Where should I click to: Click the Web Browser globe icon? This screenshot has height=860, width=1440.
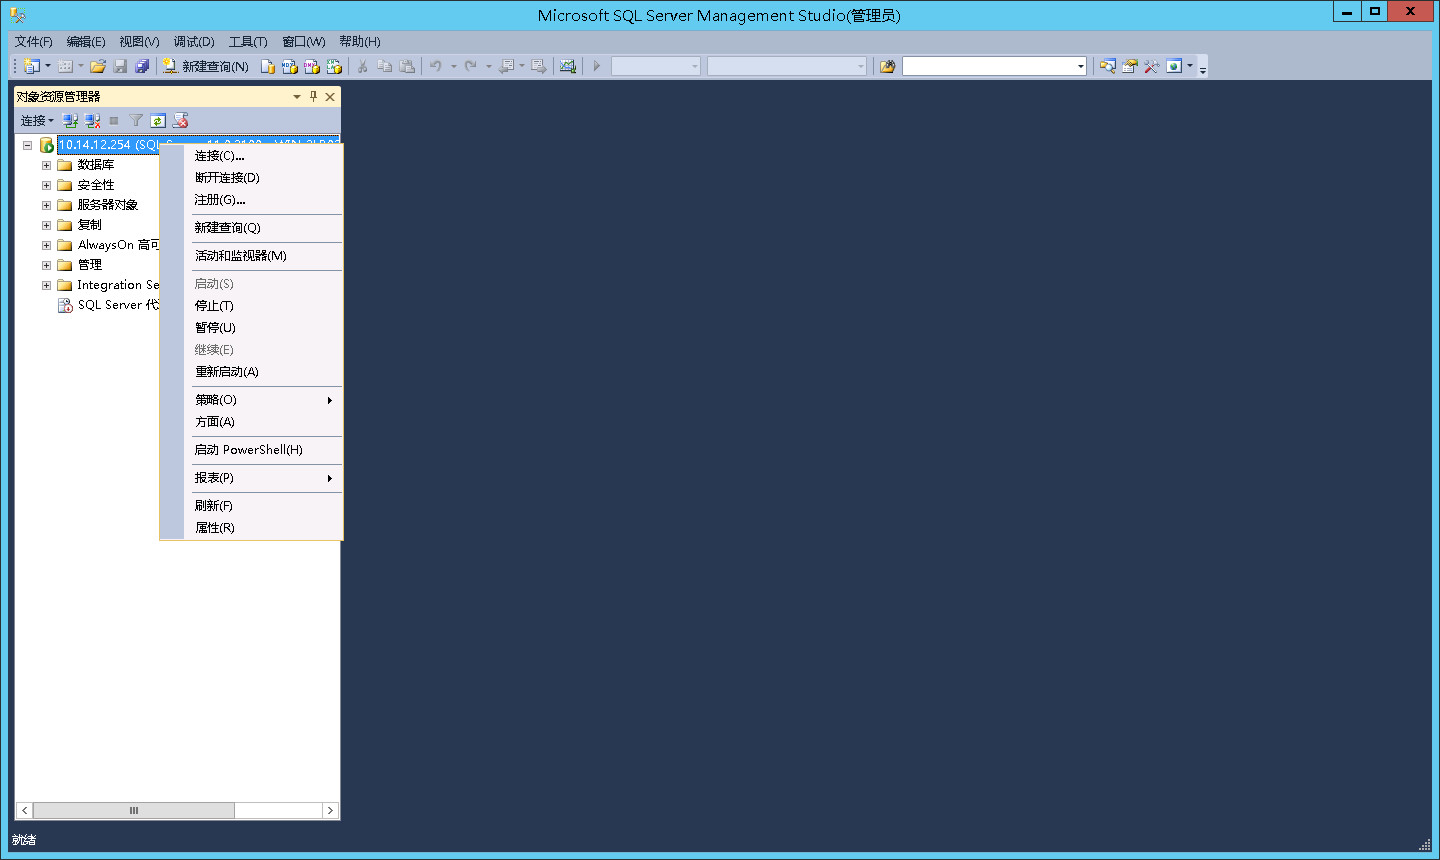click(x=1175, y=66)
